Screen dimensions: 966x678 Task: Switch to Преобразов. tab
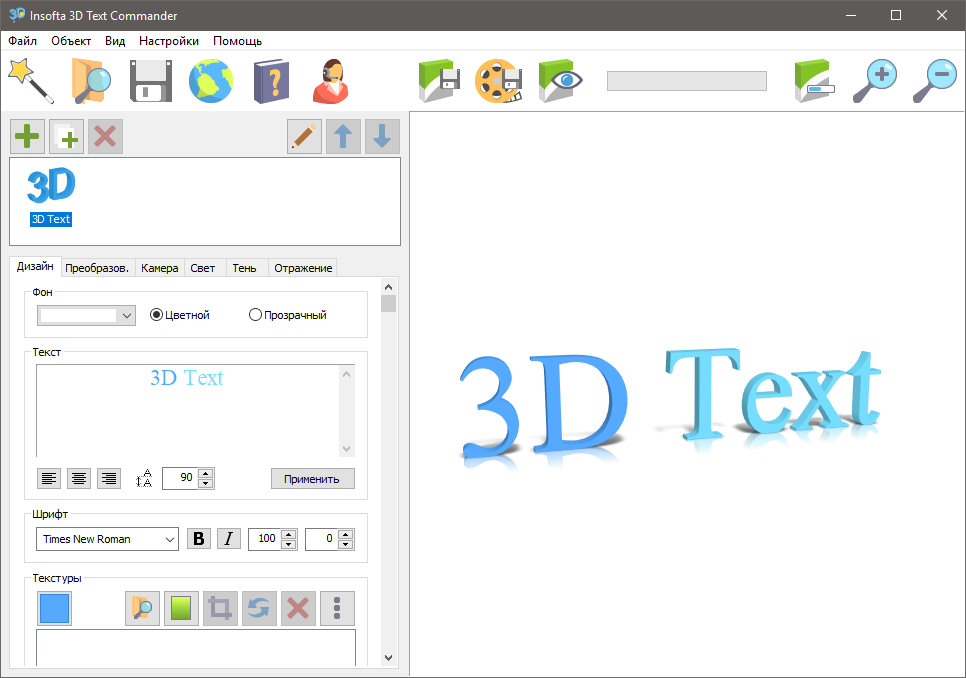[x=97, y=268]
